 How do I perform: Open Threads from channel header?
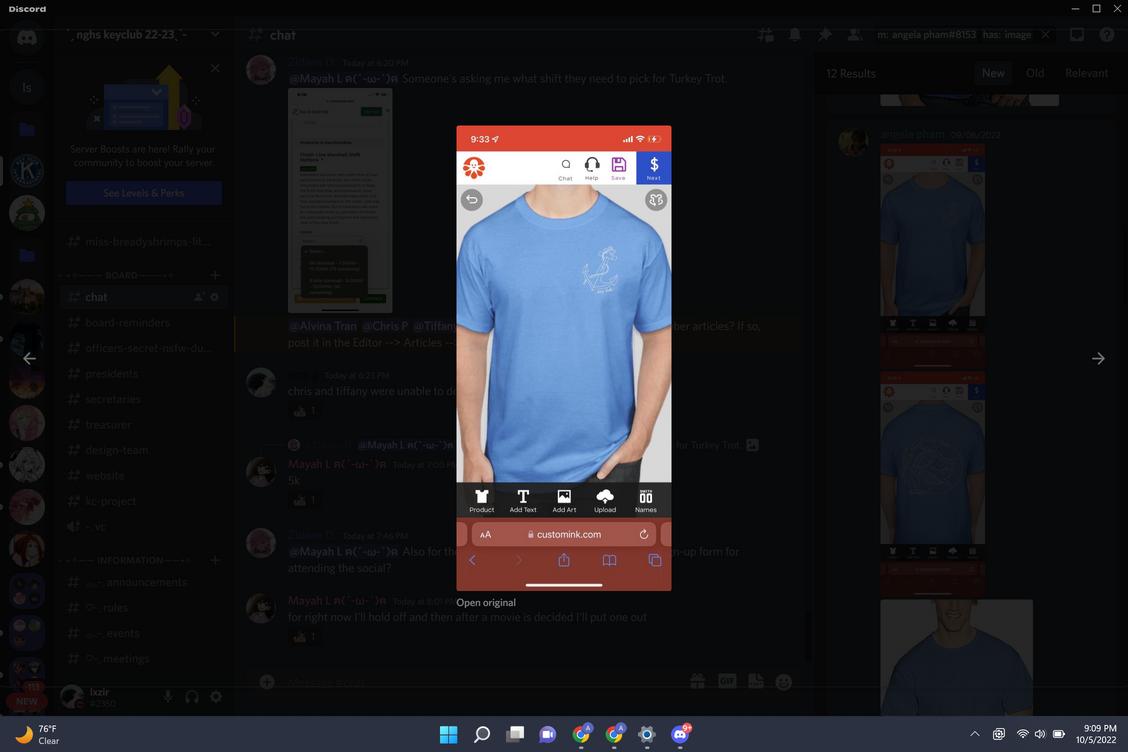765,35
